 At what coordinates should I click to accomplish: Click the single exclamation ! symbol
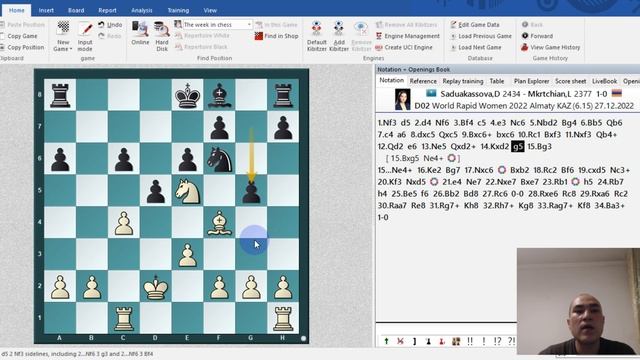point(484,341)
